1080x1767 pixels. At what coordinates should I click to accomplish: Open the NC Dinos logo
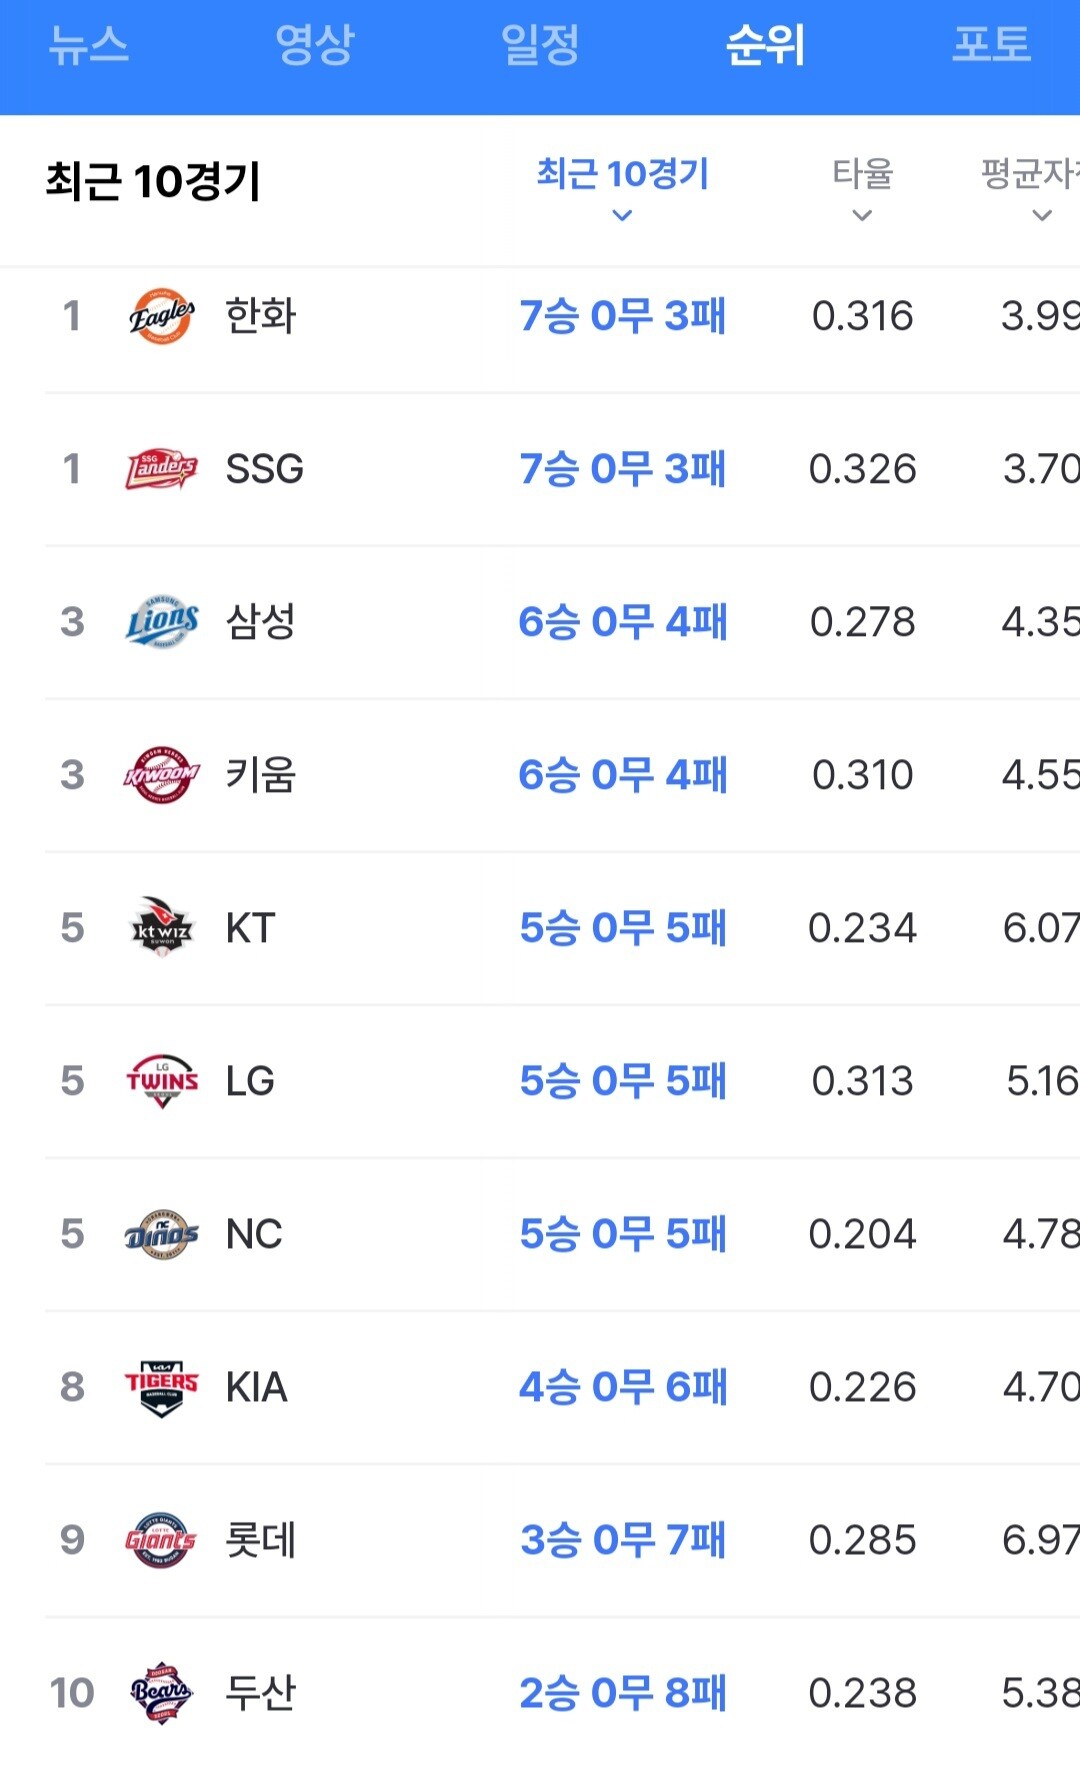point(161,1234)
